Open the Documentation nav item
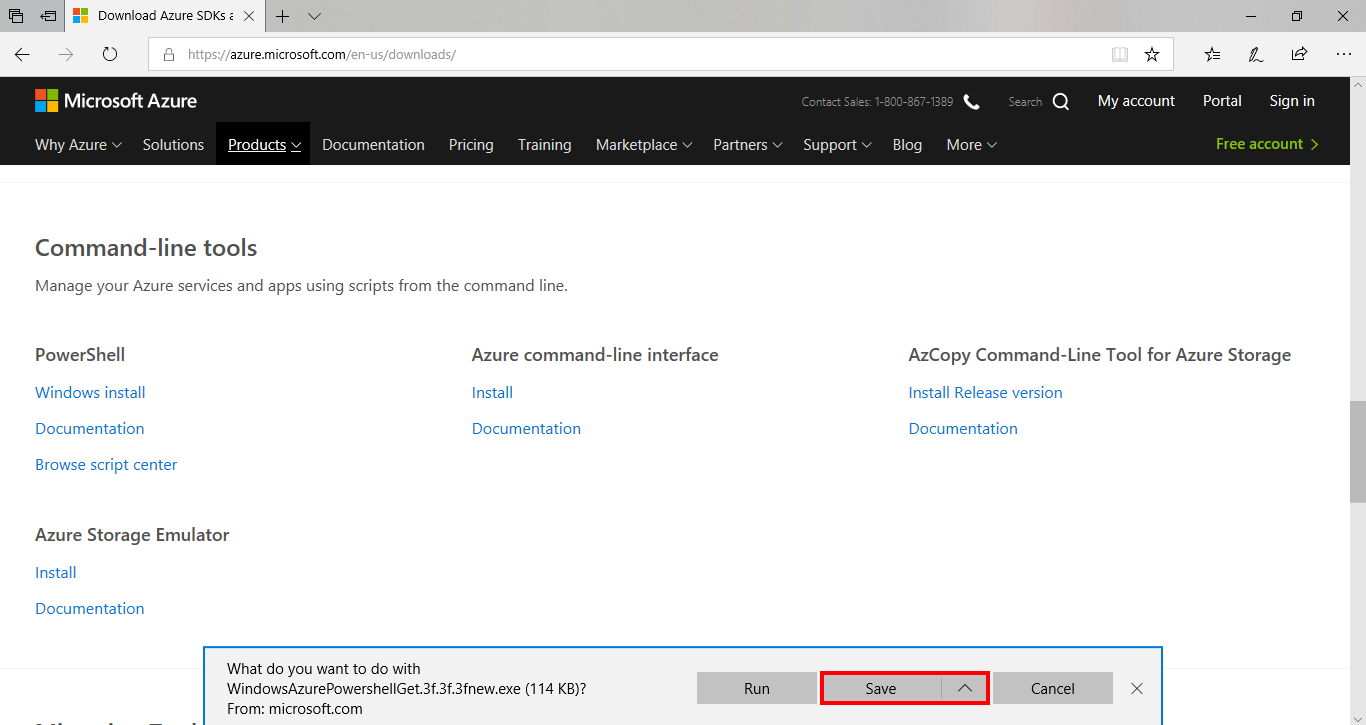 [x=373, y=145]
